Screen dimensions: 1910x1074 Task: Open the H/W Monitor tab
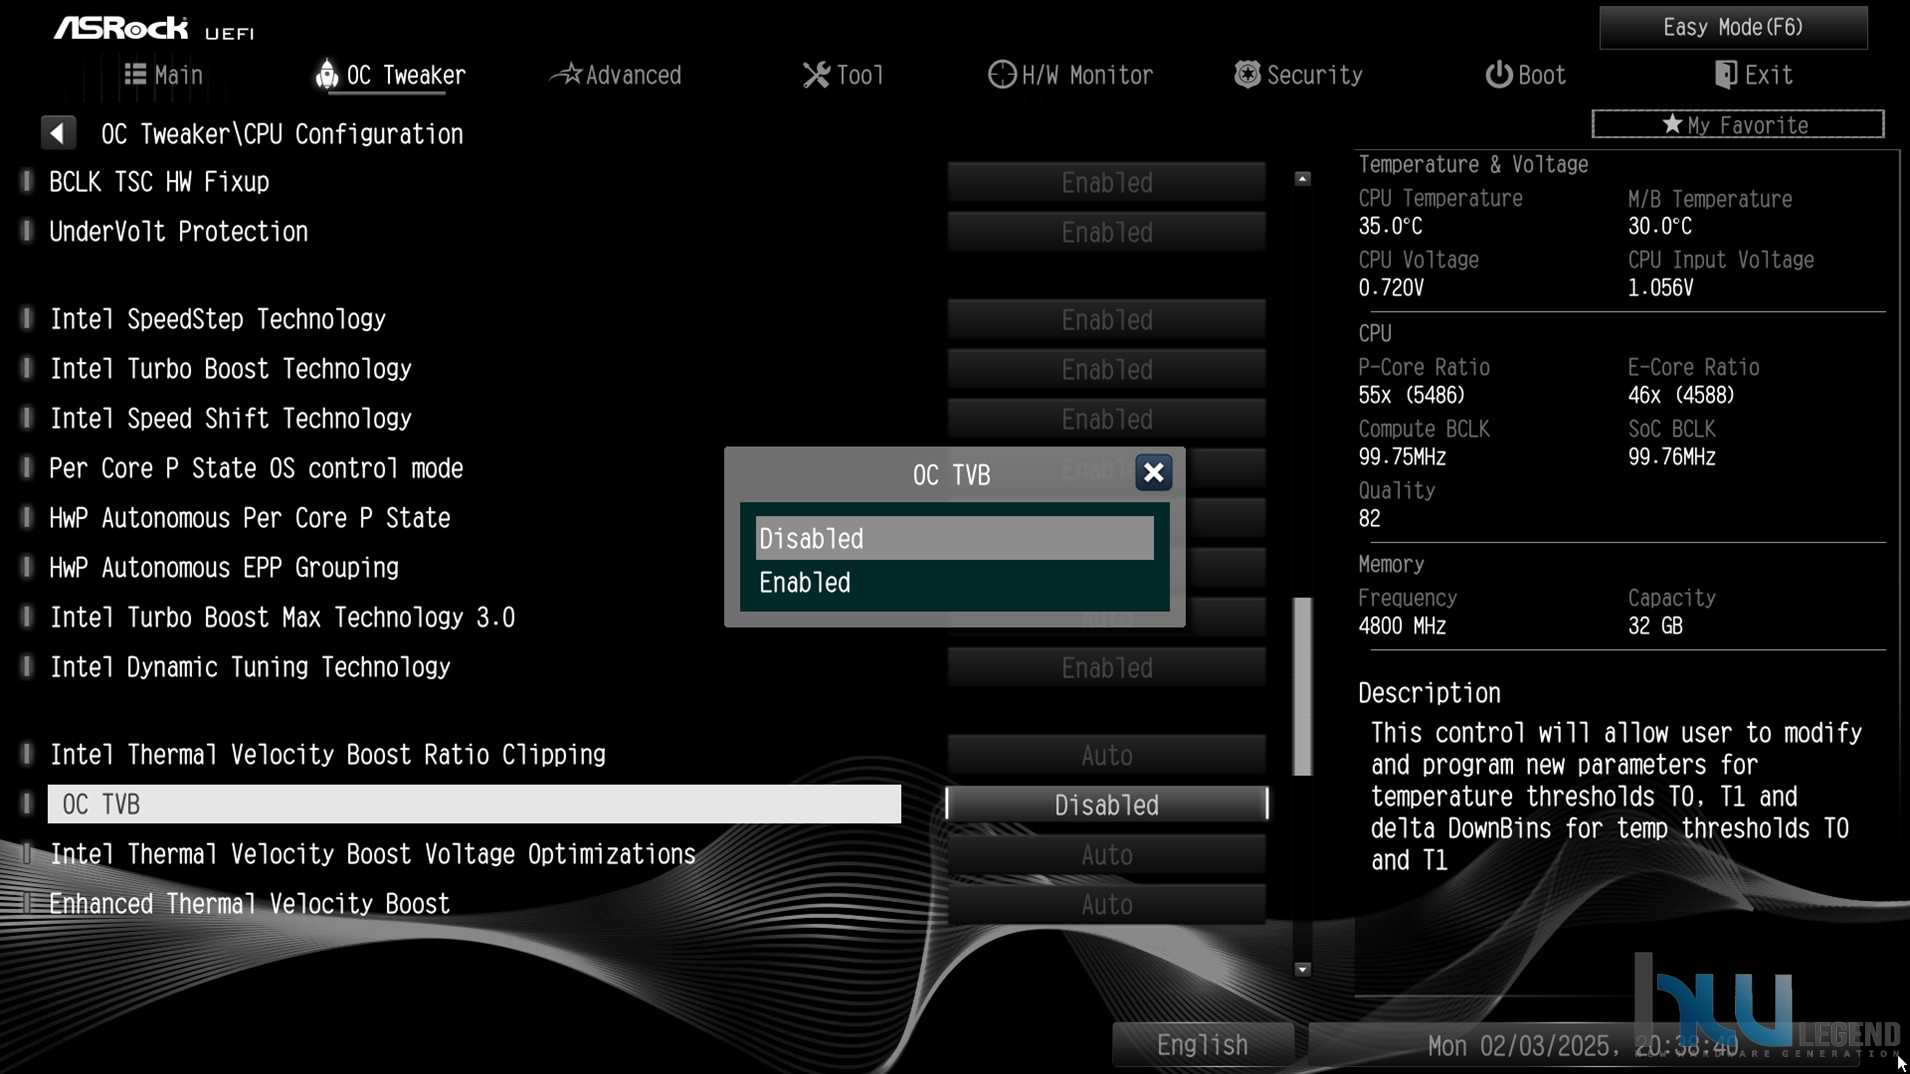pyautogui.click(x=1070, y=75)
